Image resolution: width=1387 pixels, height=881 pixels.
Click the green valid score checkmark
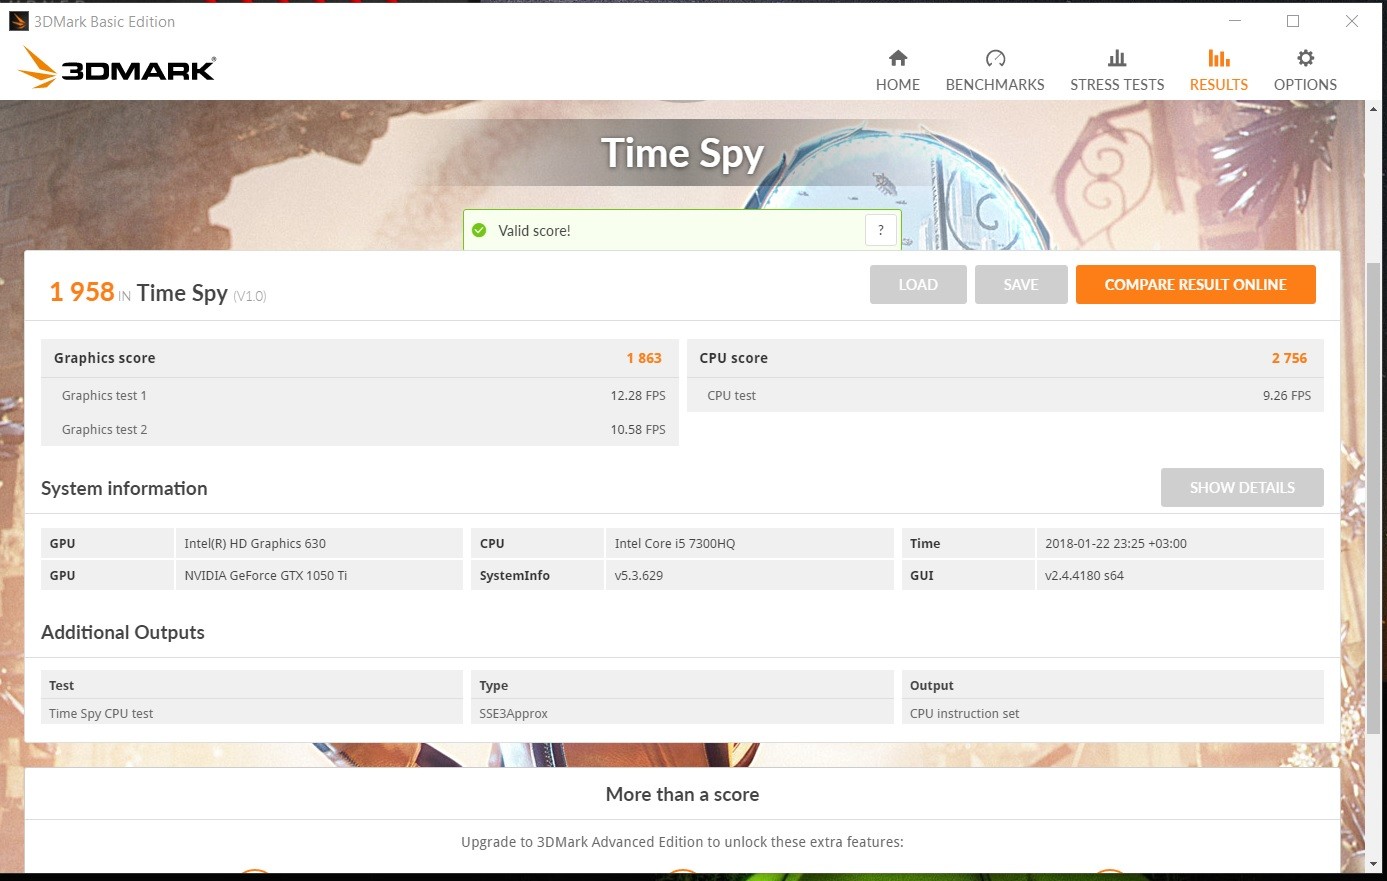click(x=479, y=230)
